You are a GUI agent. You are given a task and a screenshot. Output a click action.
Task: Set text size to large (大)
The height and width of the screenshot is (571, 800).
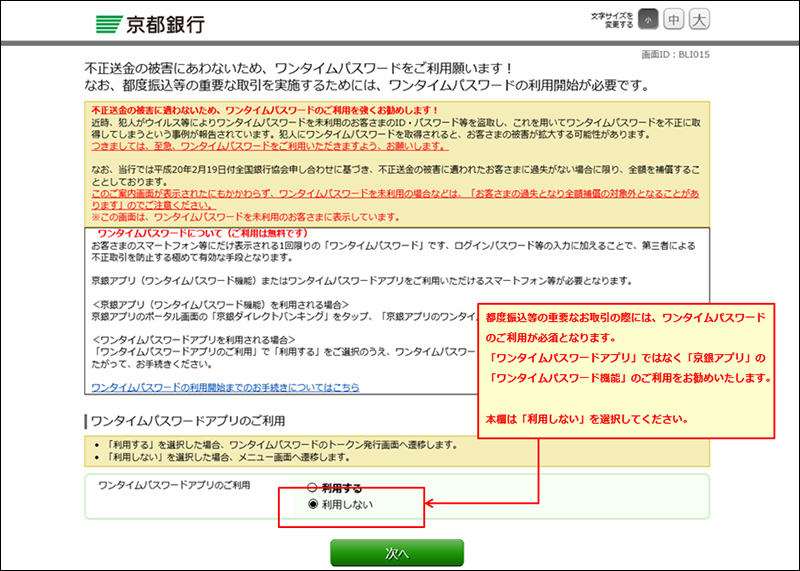pos(699,20)
